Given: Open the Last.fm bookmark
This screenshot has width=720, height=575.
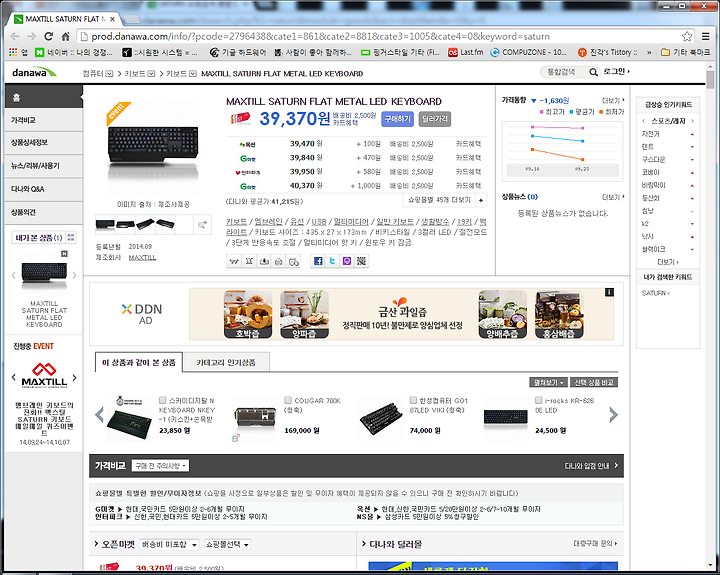Looking at the screenshot, I should pos(466,52).
